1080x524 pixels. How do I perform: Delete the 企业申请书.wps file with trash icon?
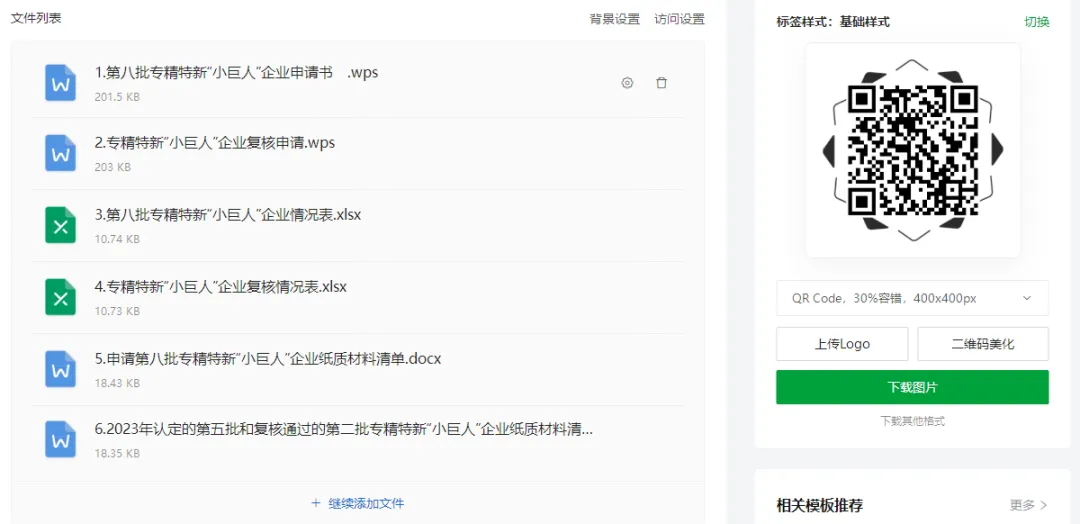[x=661, y=83]
